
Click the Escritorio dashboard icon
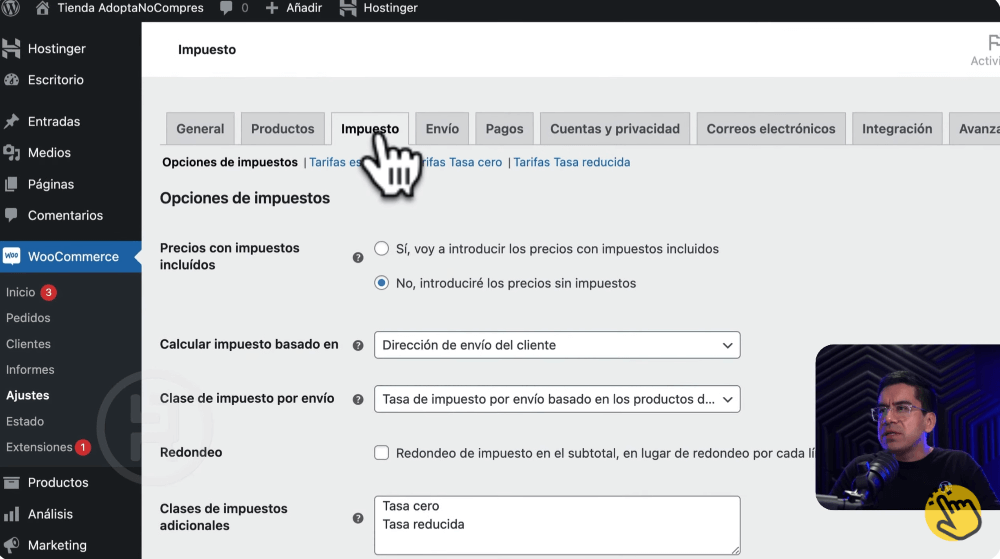[11, 80]
